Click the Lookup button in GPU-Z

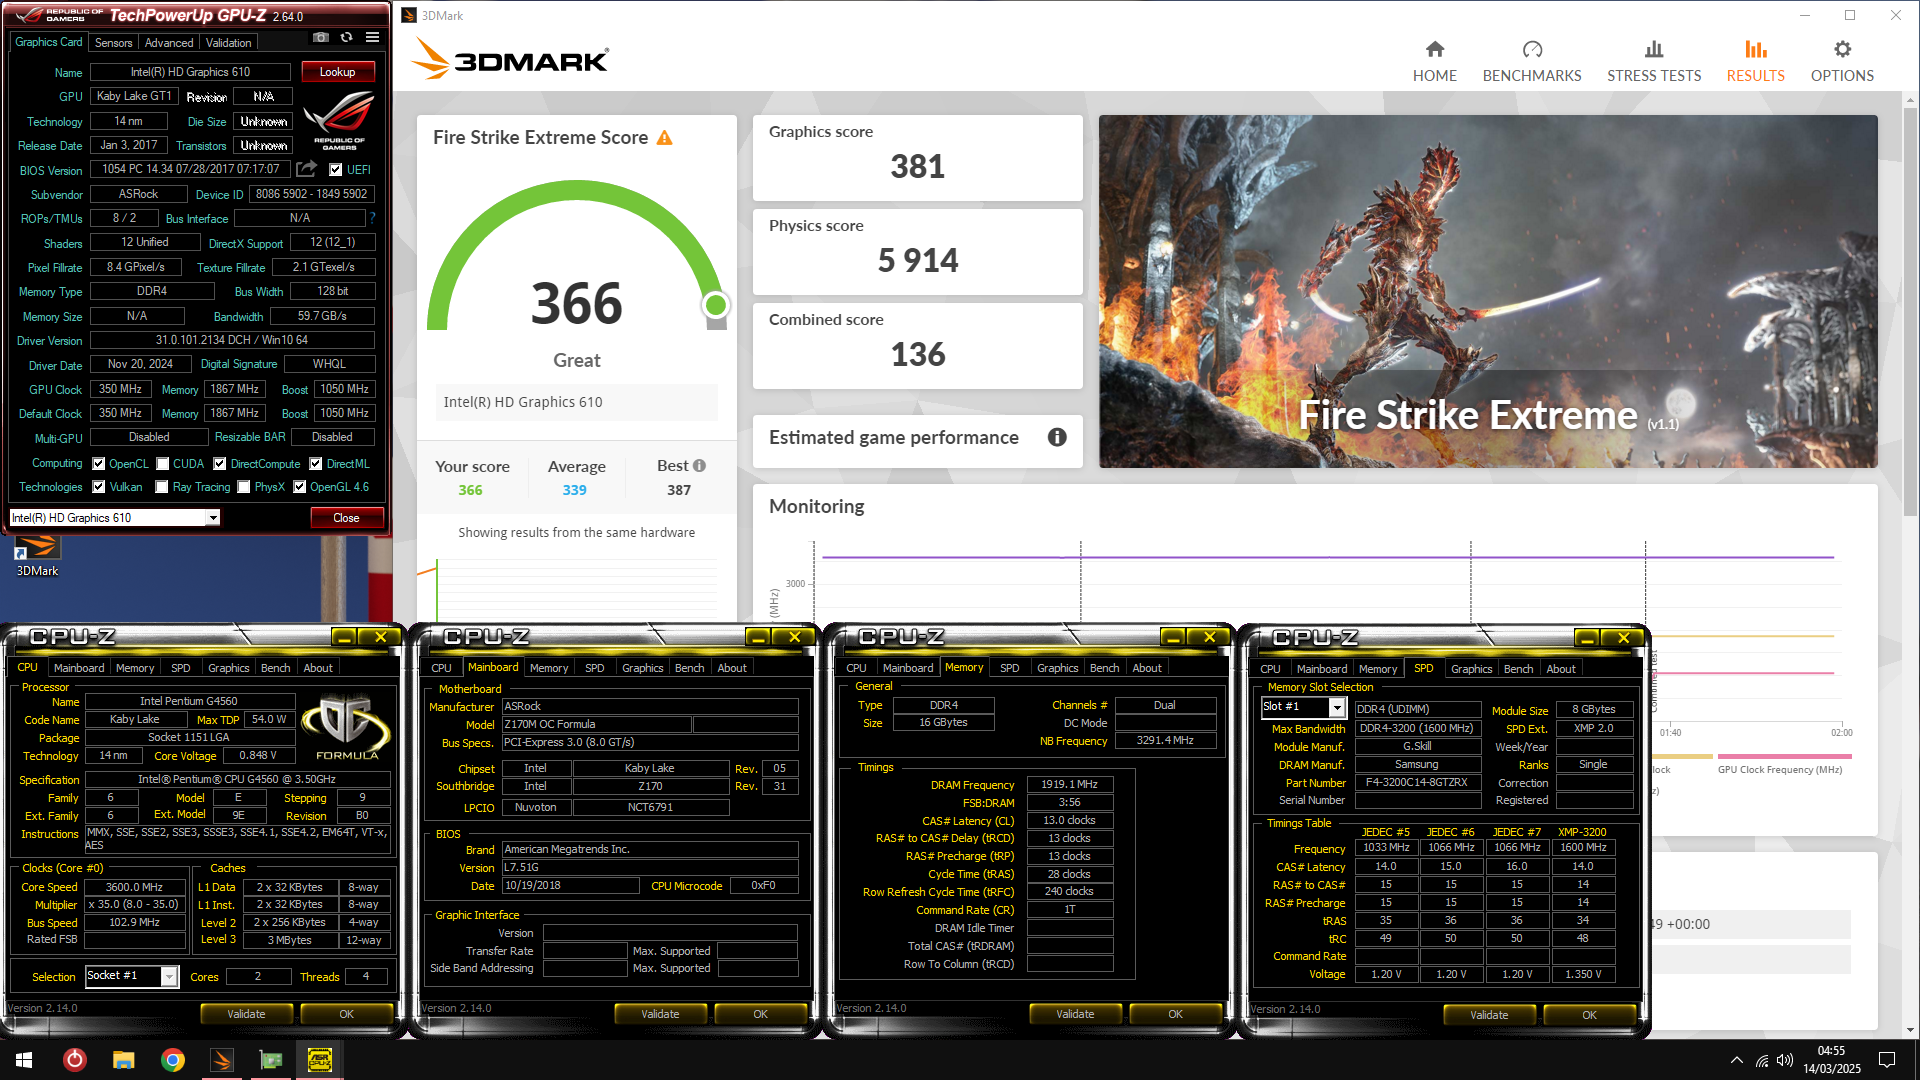pyautogui.click(x=337, y=72)
